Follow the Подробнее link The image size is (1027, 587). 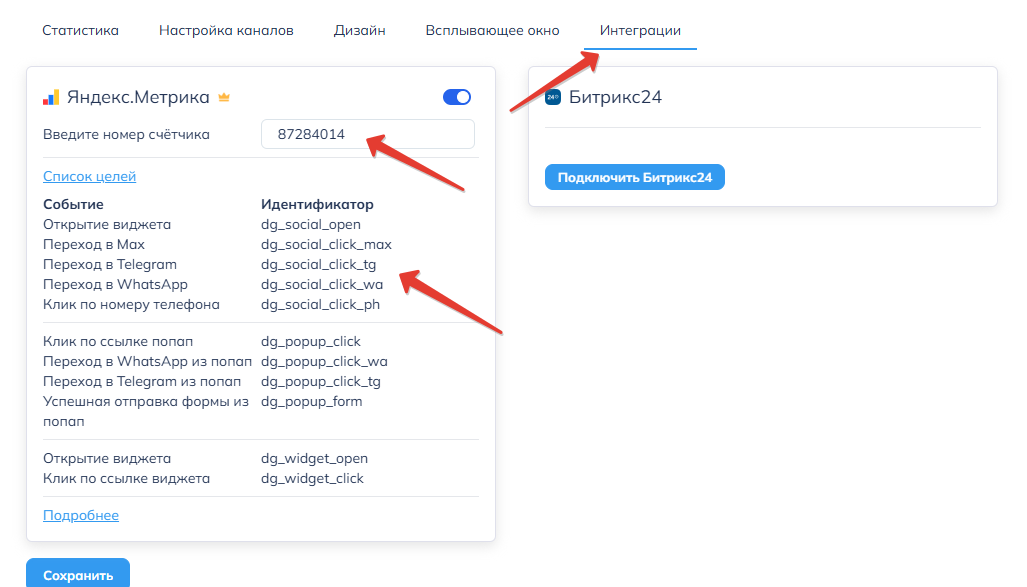(x=80, y=516)
